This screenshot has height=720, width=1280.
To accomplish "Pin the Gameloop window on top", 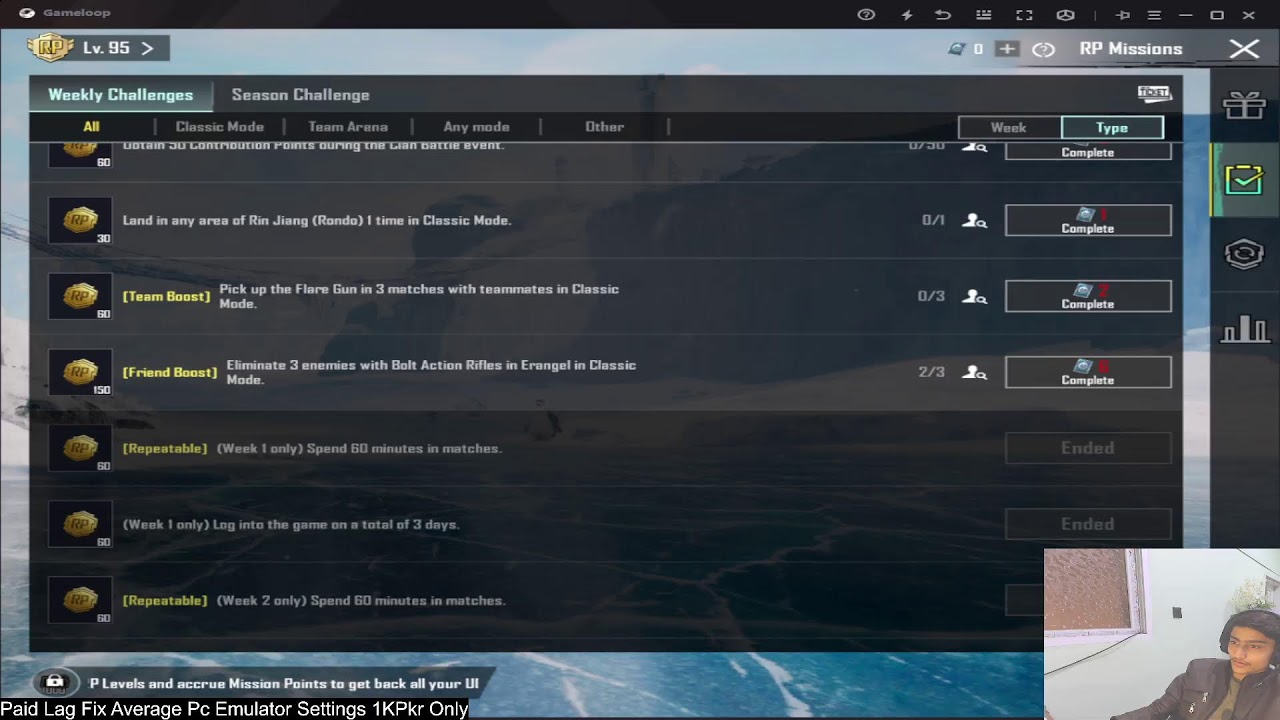I will coord(1123,15).
